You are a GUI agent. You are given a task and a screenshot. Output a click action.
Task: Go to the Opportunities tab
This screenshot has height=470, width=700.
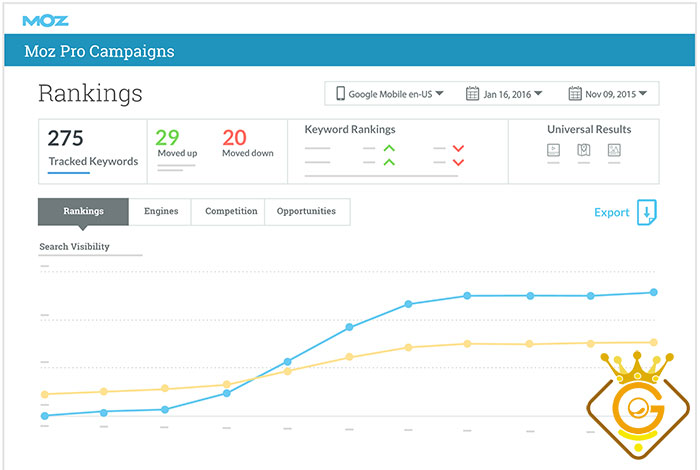pyautogui.click(x=306, y=211)
